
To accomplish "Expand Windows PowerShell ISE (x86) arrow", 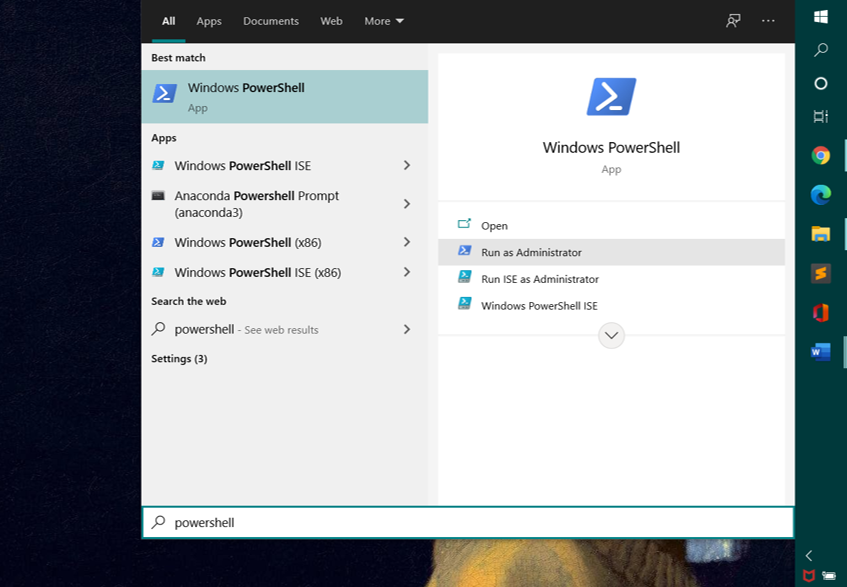I will point(407,272).
